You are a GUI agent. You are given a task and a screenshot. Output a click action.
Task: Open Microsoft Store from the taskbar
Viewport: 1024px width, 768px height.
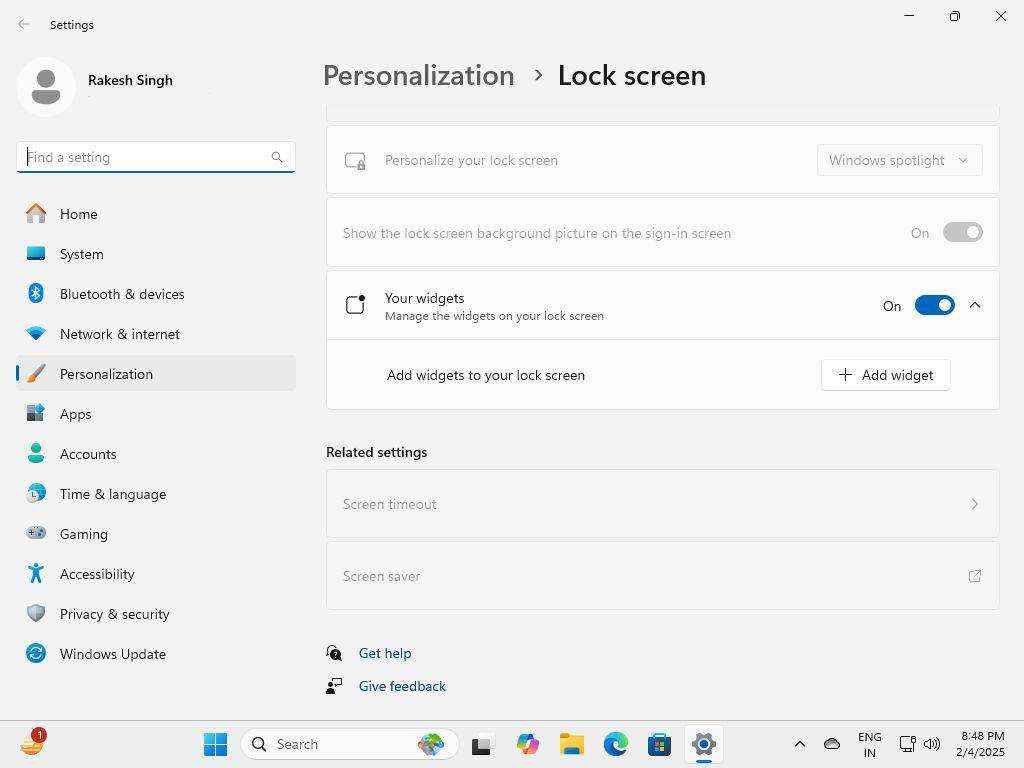pos(659,744)
